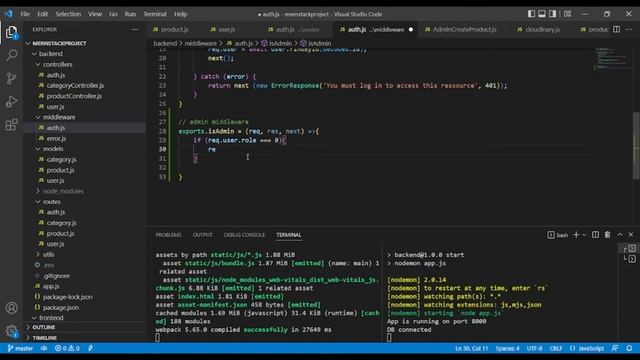640x360 pixels.
Task: Close the terminal panel
Action: (631, 235)
